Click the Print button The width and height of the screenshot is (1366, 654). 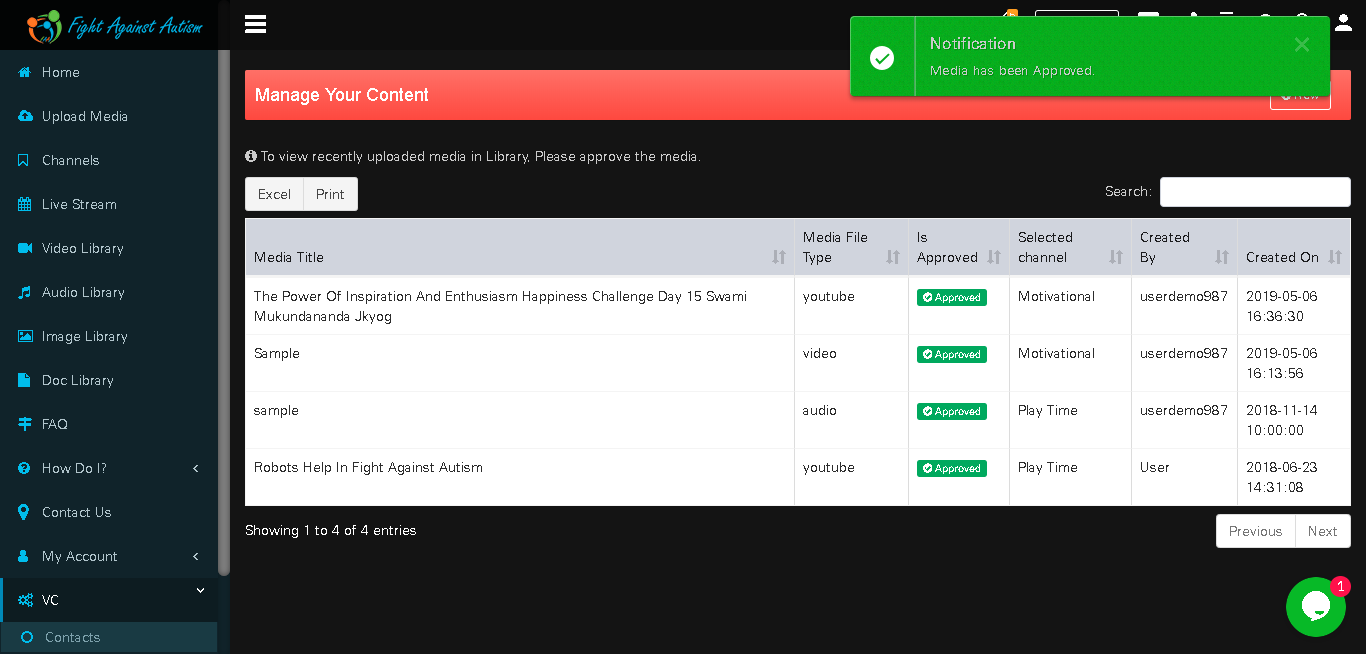330,194
